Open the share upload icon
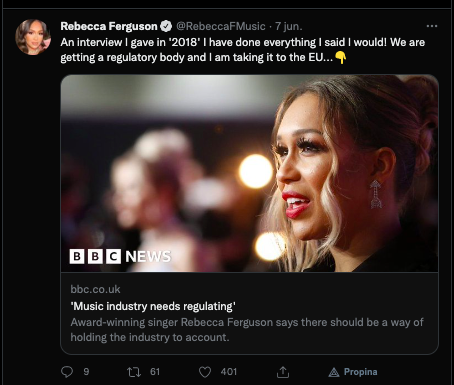 (x=283, y=372)
